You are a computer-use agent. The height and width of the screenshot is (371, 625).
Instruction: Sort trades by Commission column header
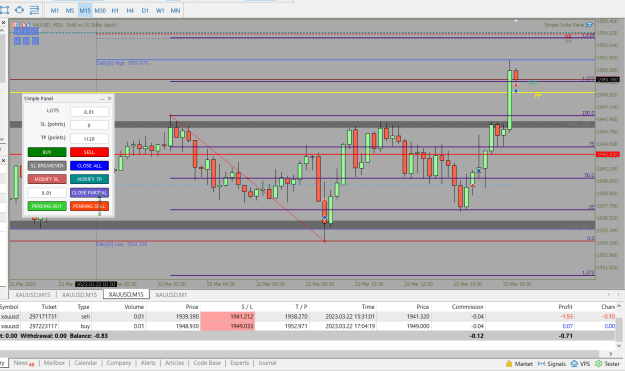tap(467, 306)
